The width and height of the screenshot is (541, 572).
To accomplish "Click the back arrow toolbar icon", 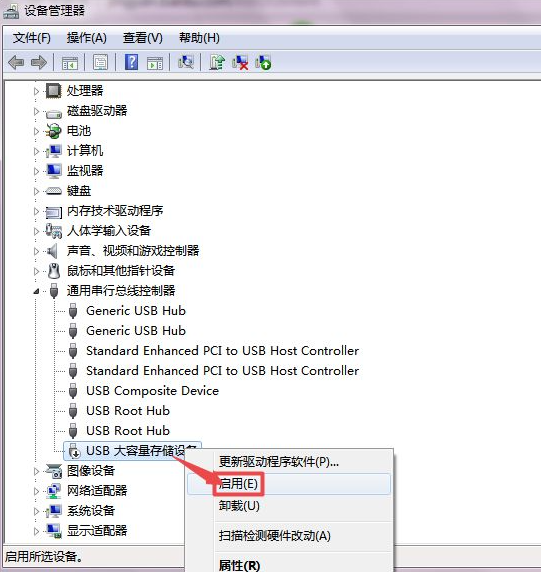I will tap(16, 62).
